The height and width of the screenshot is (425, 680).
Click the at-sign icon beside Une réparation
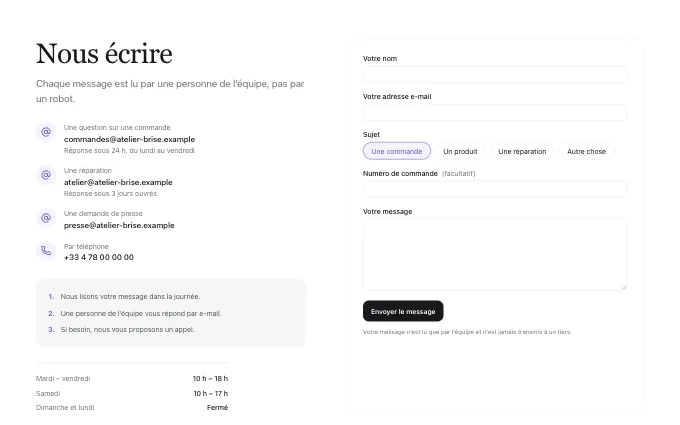tap(46, 175)
